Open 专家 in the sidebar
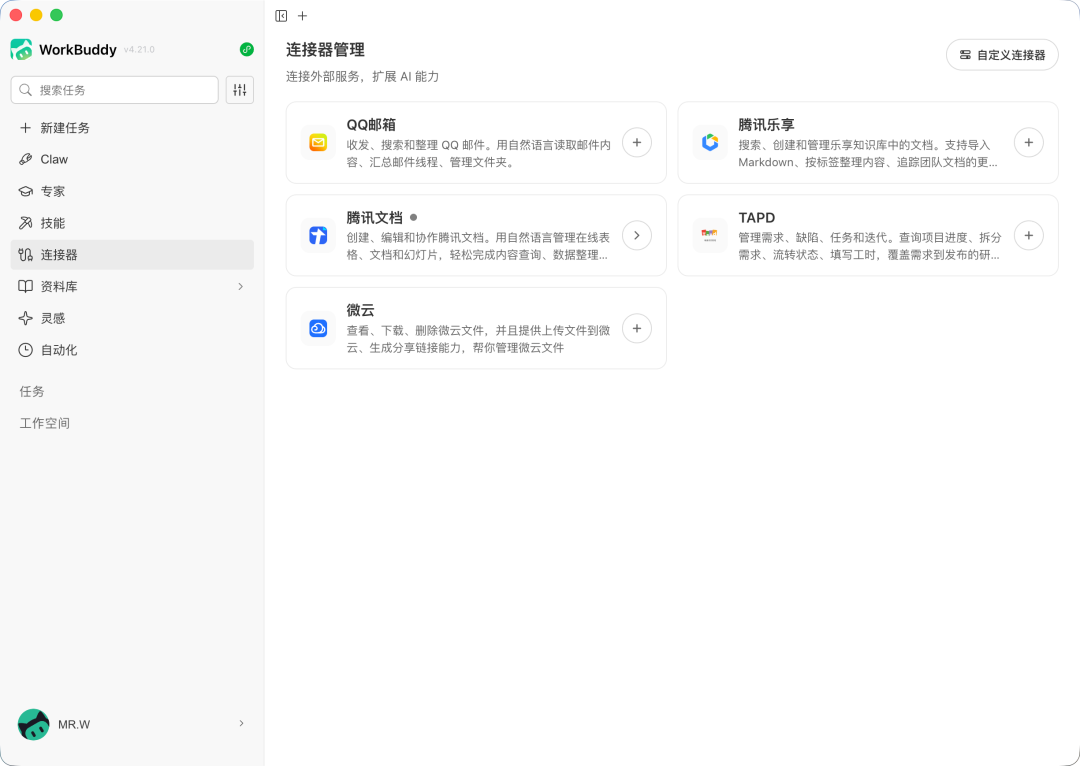Image resolution: width=1080 pixels, height=766 pixels. pyautogui.click(x=132, y=192)
